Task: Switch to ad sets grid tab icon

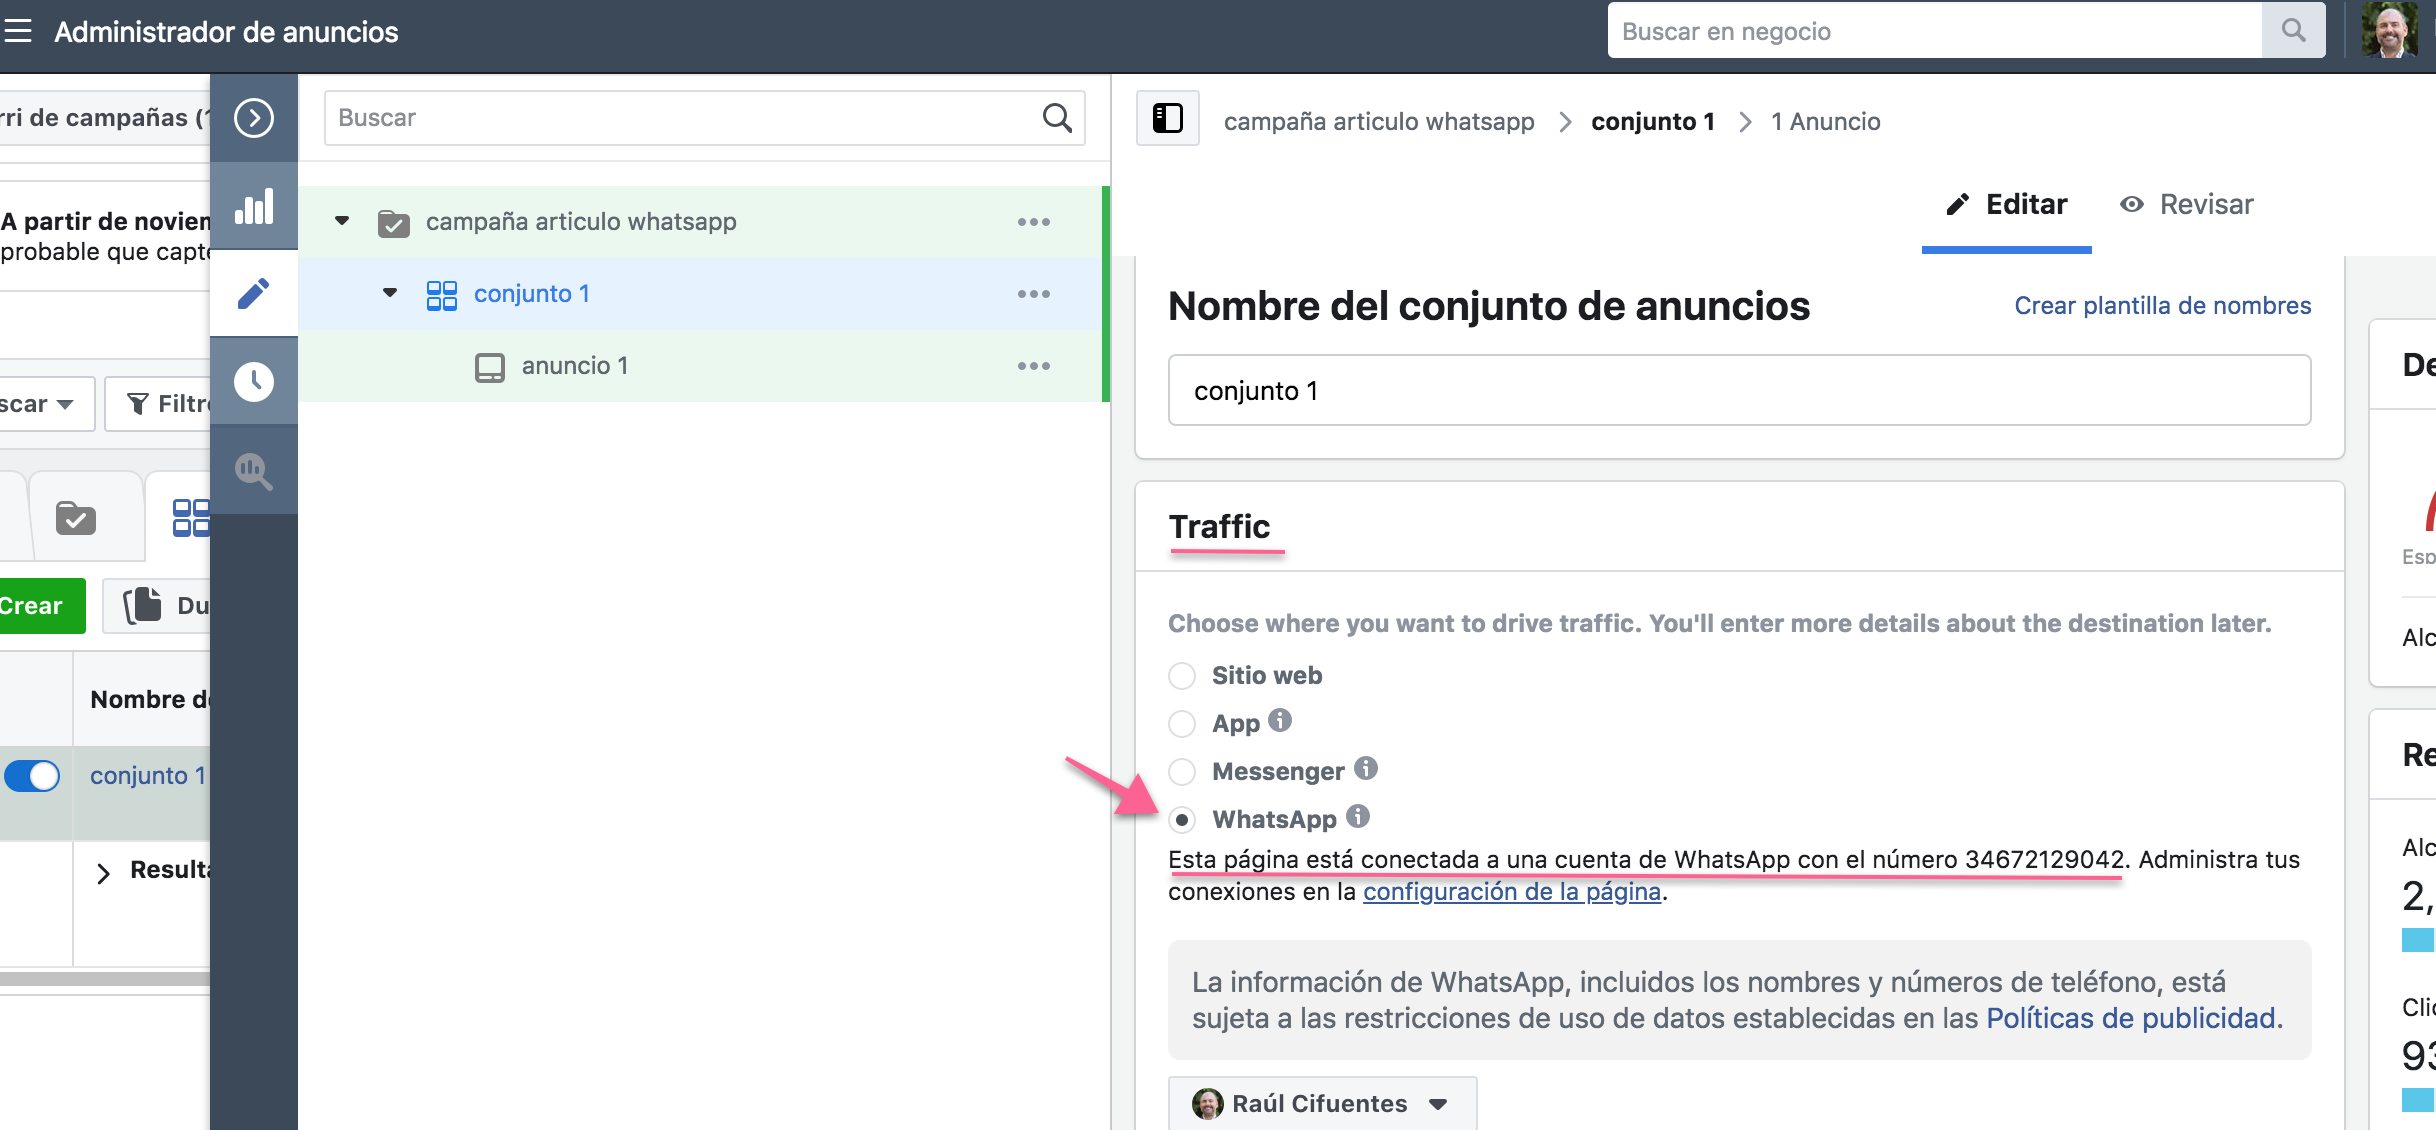Action: tap(190, 517)
